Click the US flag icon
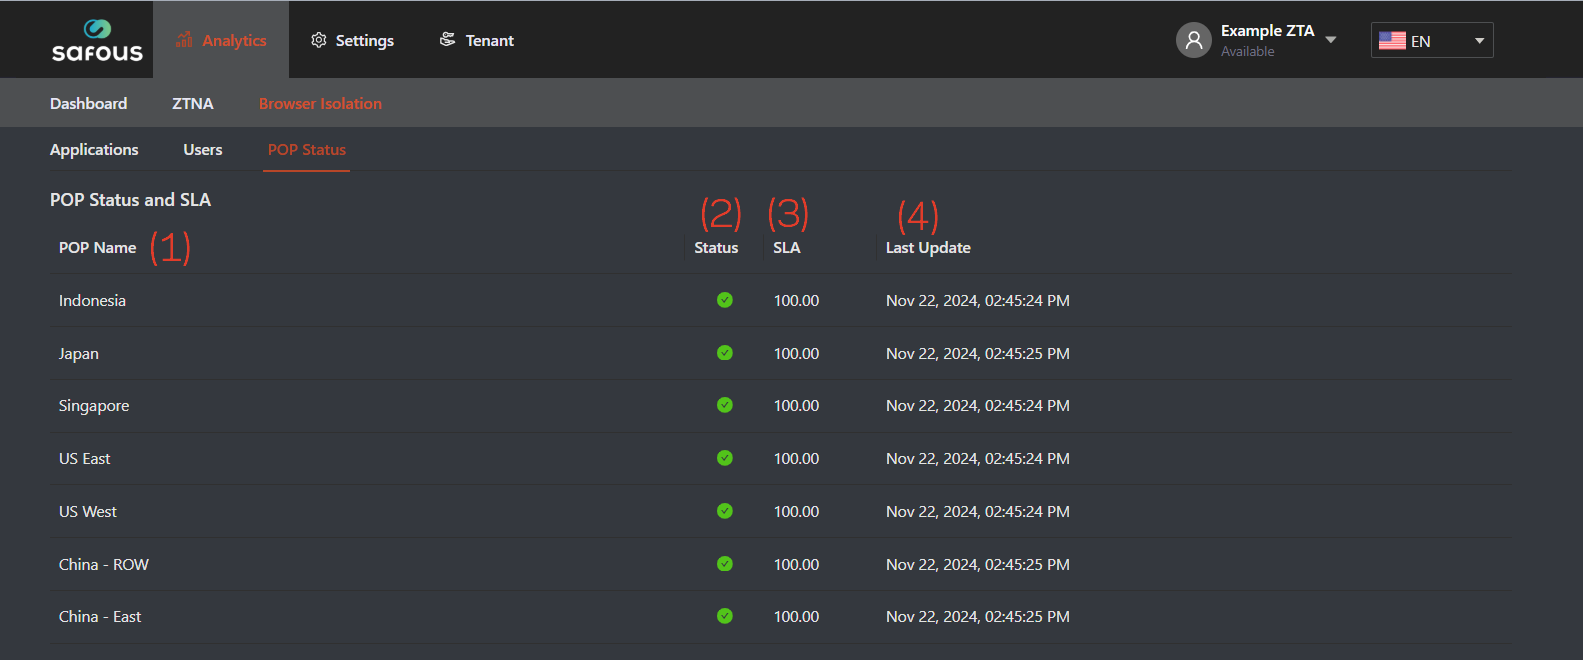 point(1392,40)
